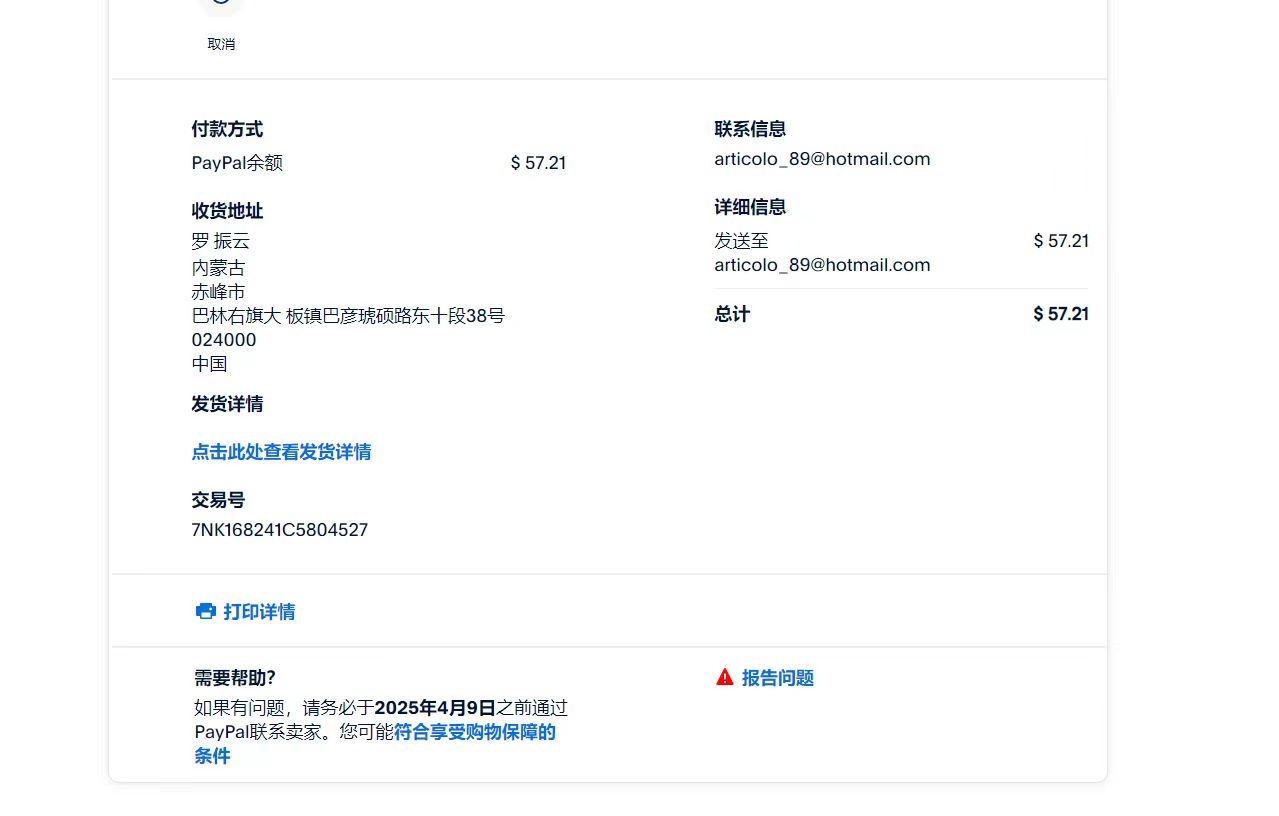Click the postal code 024000
The height and width of the screenshot is (816, 1279).
[x=224, y=340]
